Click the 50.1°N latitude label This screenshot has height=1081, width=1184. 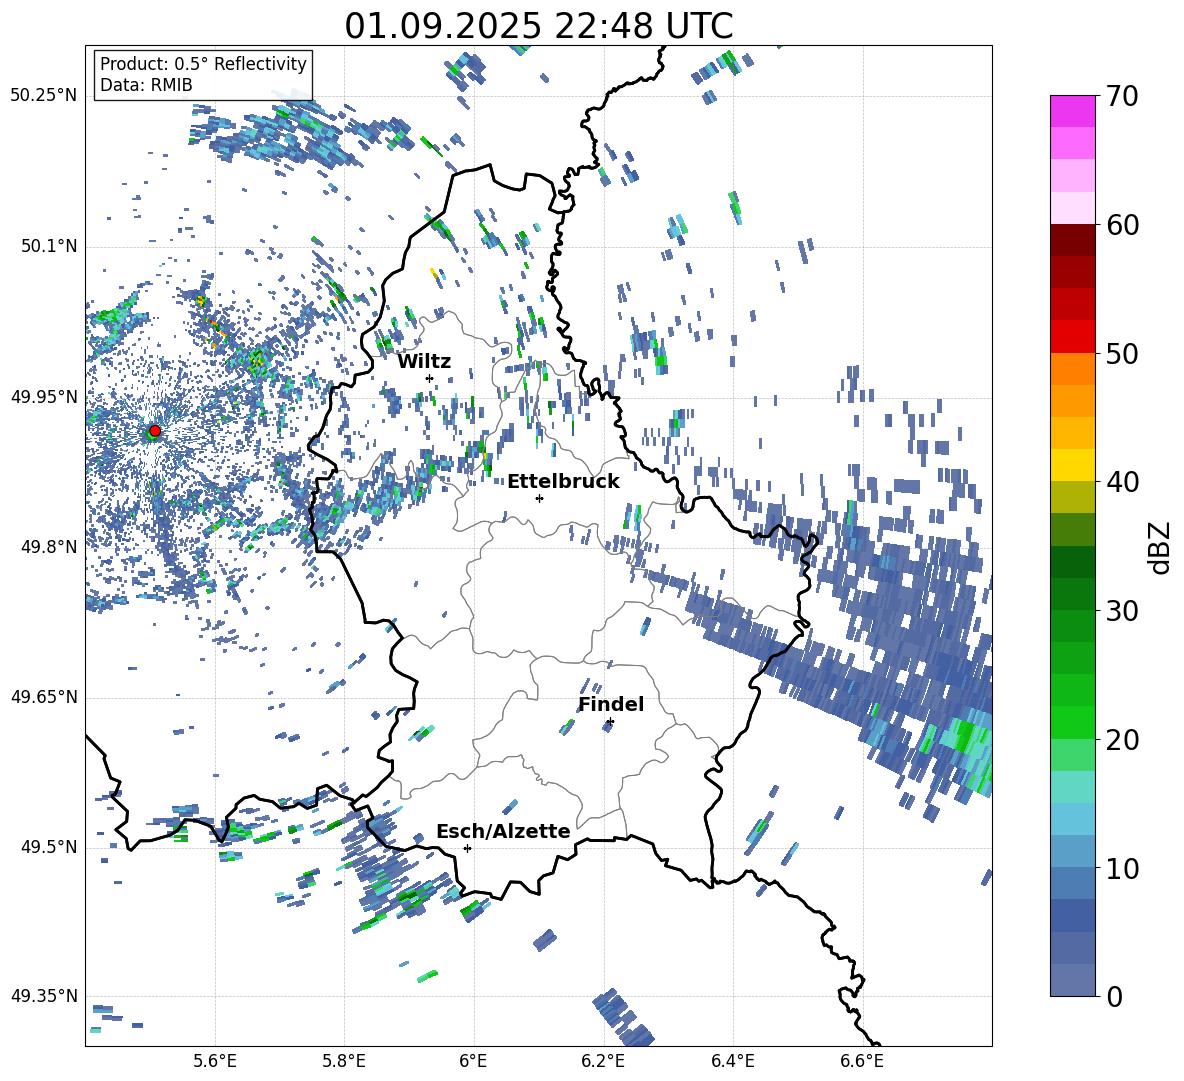coord(48,246)
